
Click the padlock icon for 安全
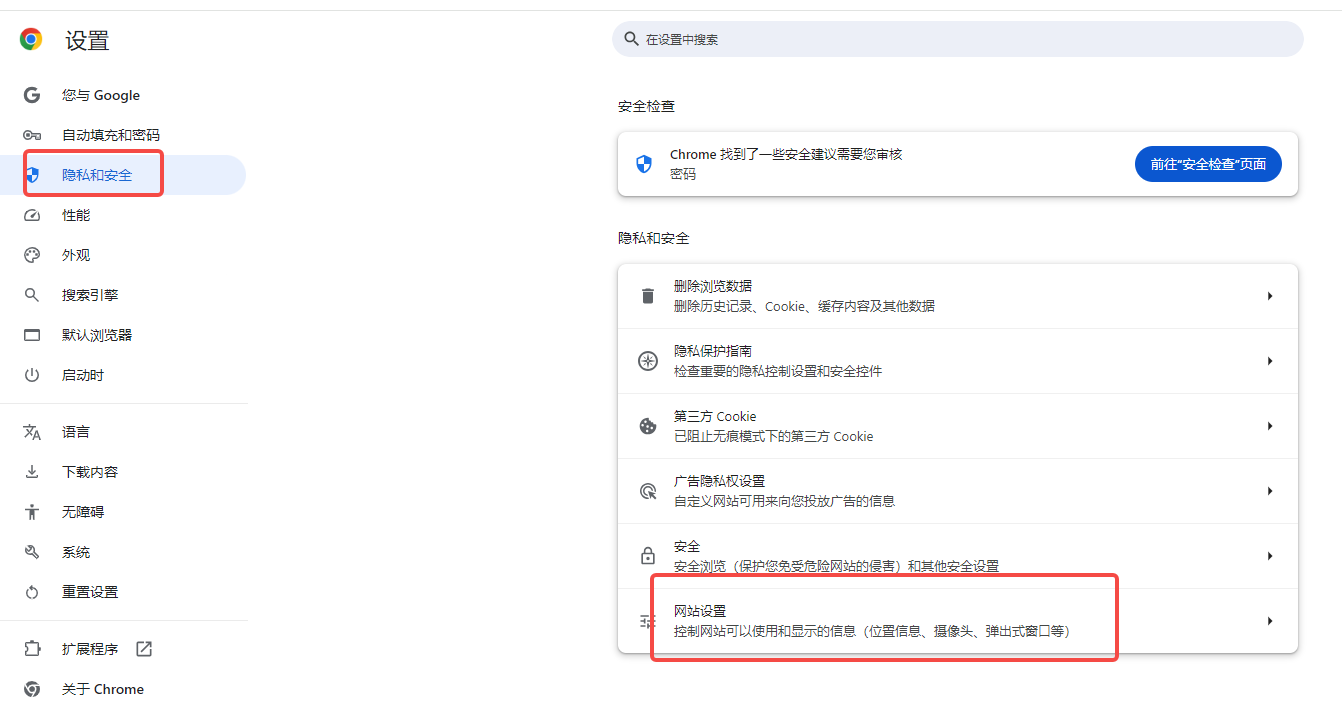tap(648, 556)
